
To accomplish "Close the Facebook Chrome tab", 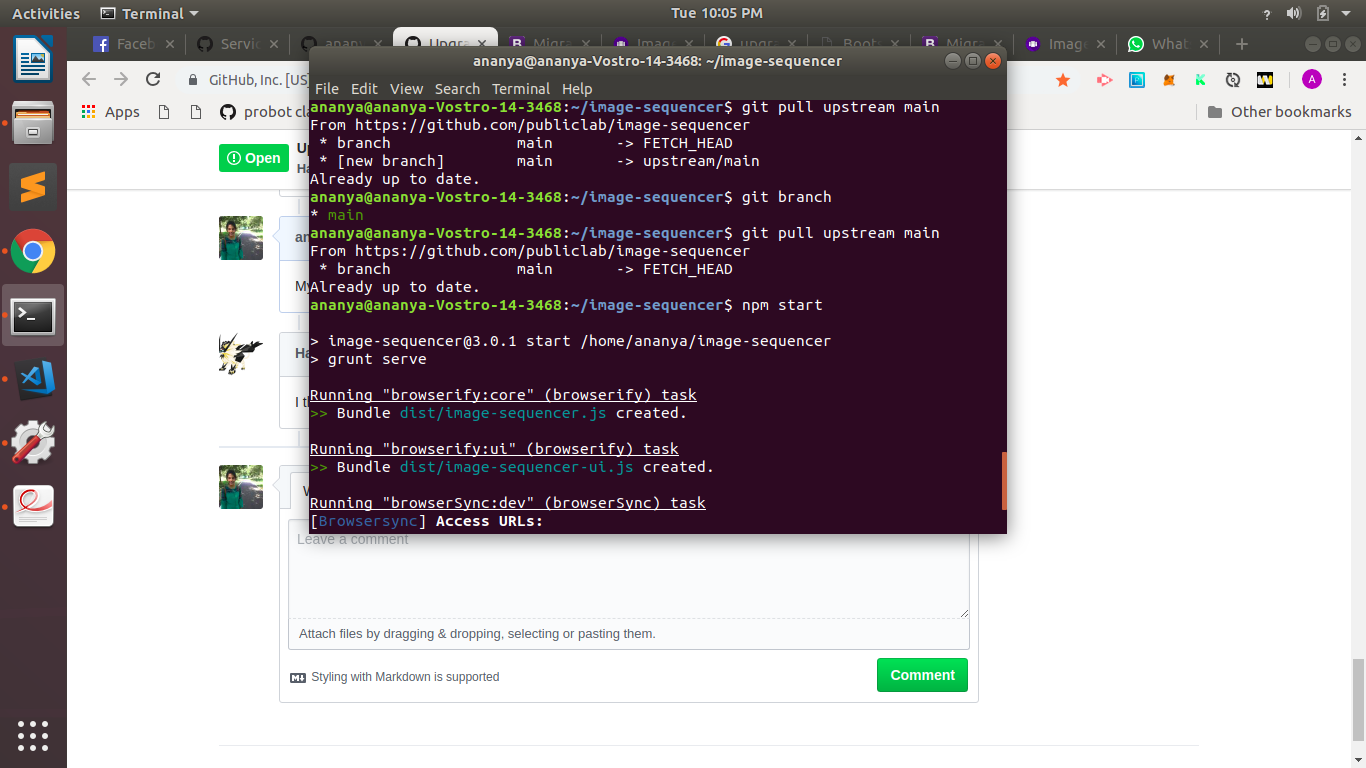I will tap(169, 44).
